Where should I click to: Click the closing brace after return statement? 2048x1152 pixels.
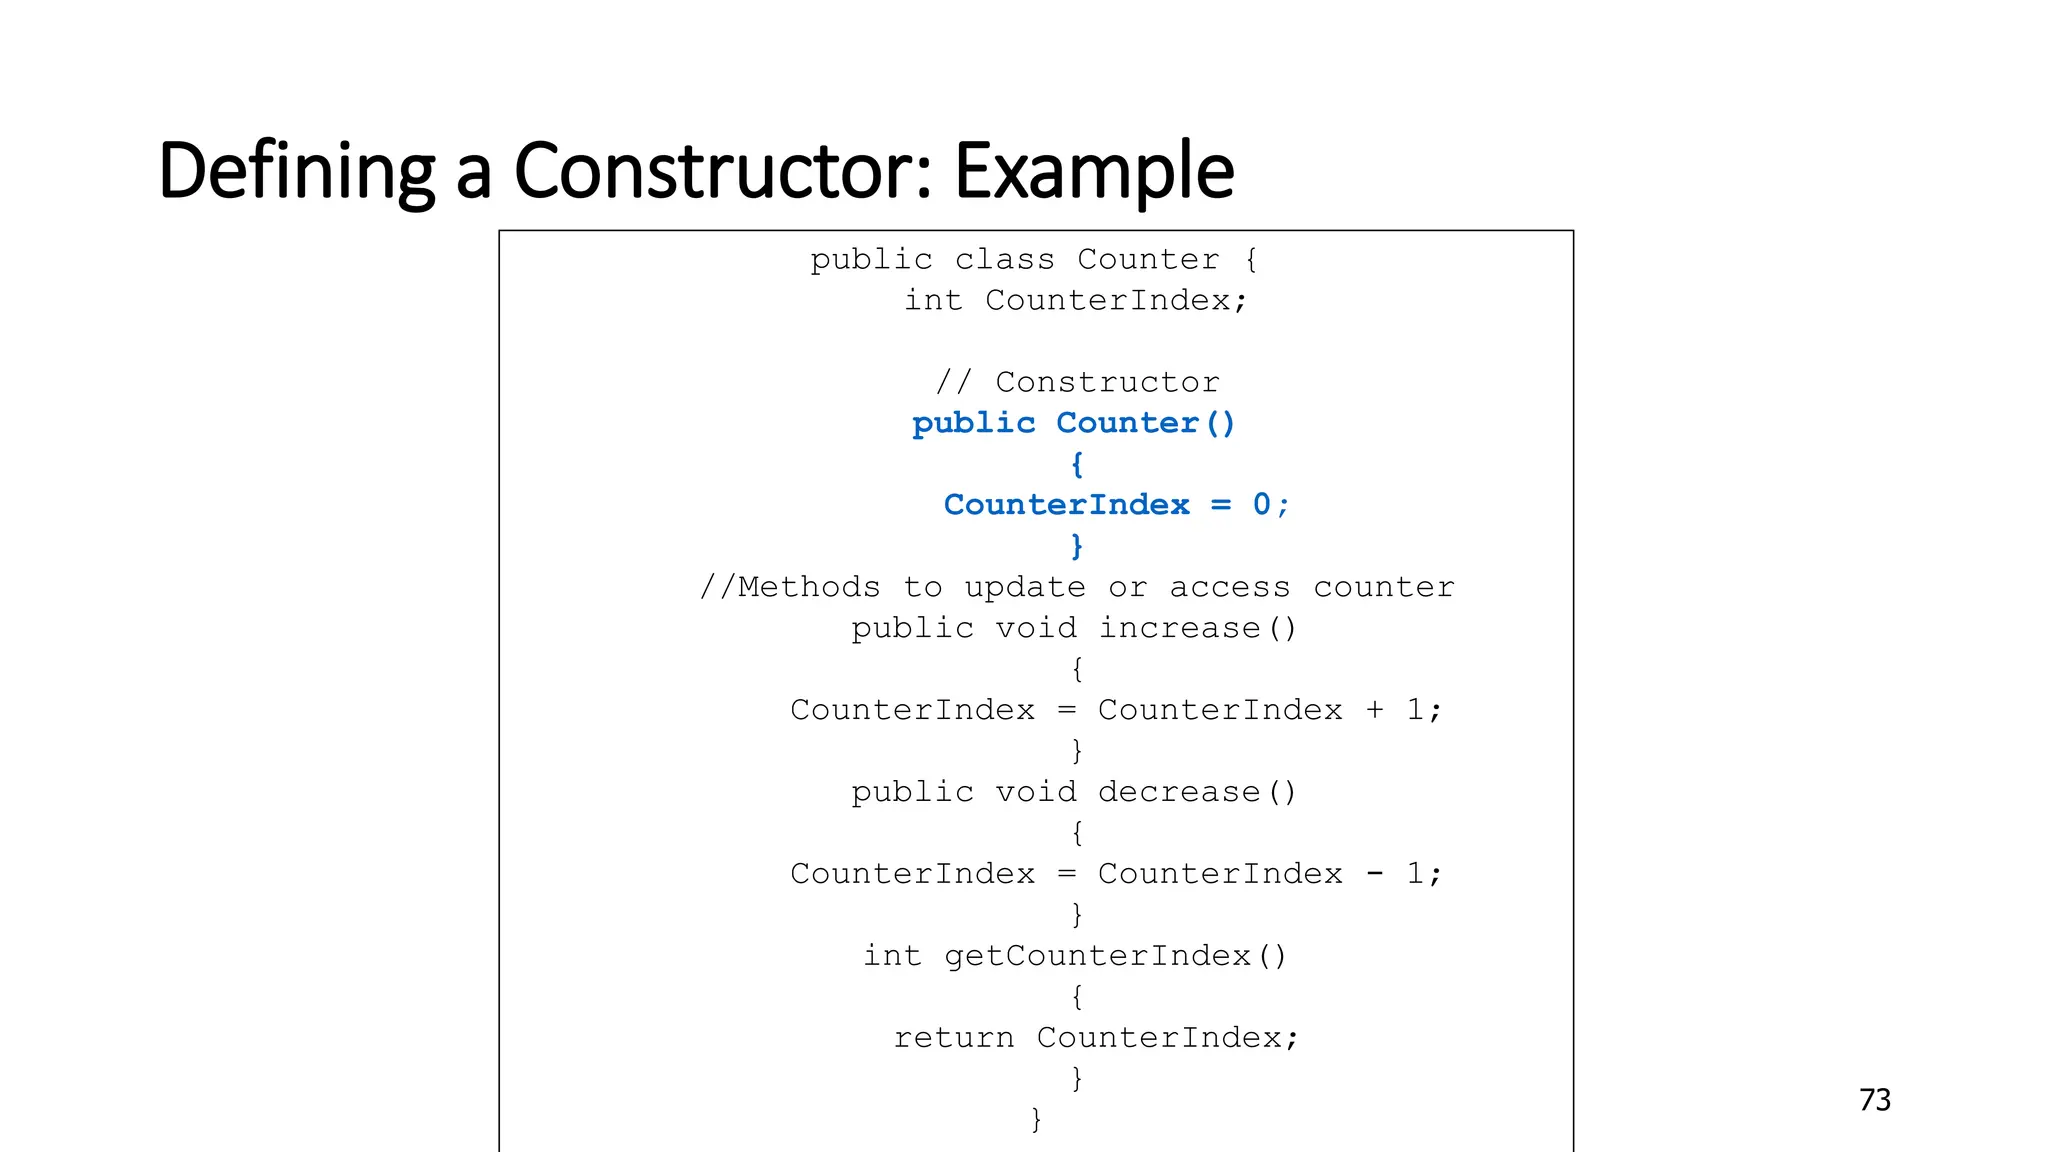click(x=1077, y=1078)
